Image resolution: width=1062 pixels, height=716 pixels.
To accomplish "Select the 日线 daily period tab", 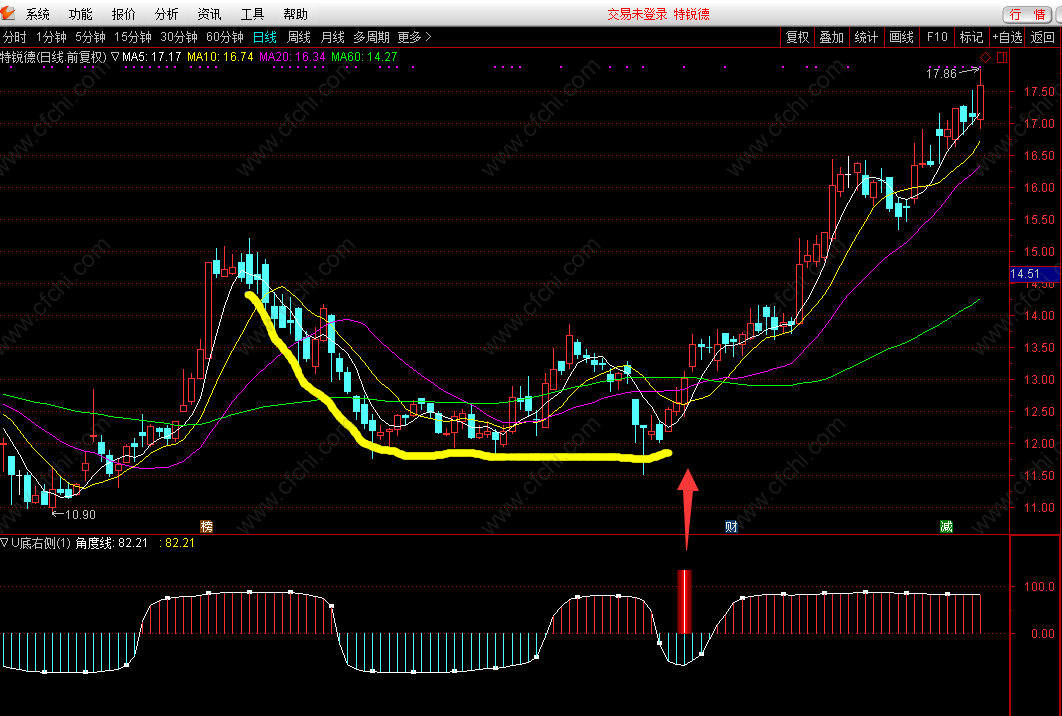I will tap(265, 37).
